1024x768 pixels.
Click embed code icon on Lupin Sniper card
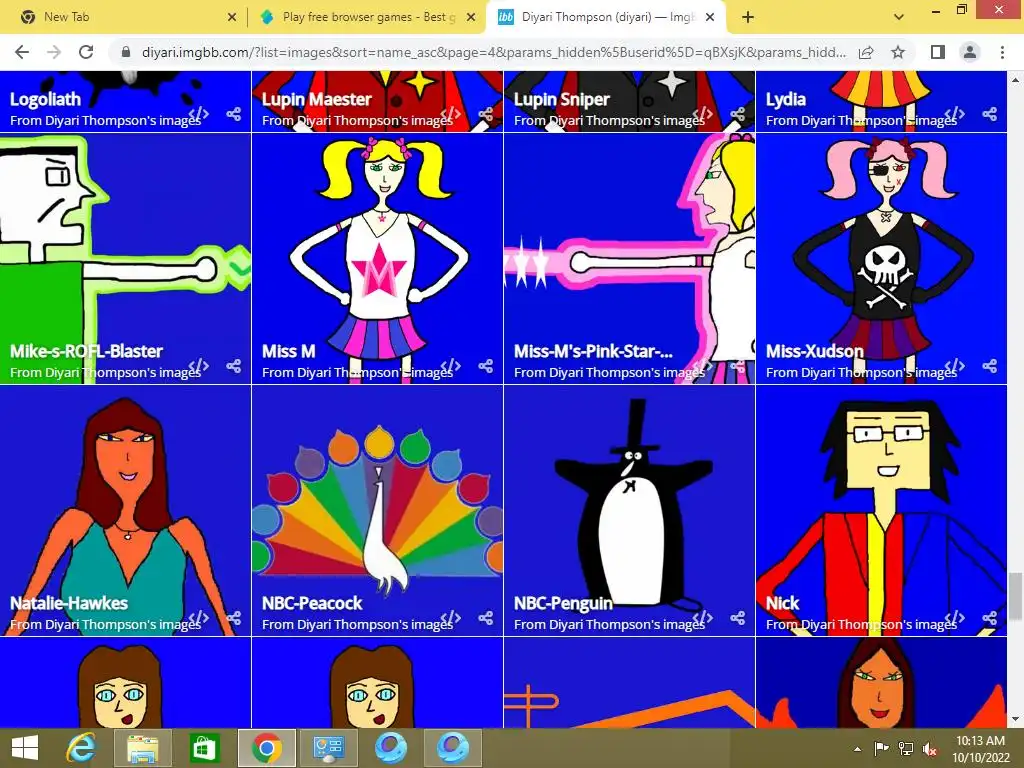tap(703, 114)
